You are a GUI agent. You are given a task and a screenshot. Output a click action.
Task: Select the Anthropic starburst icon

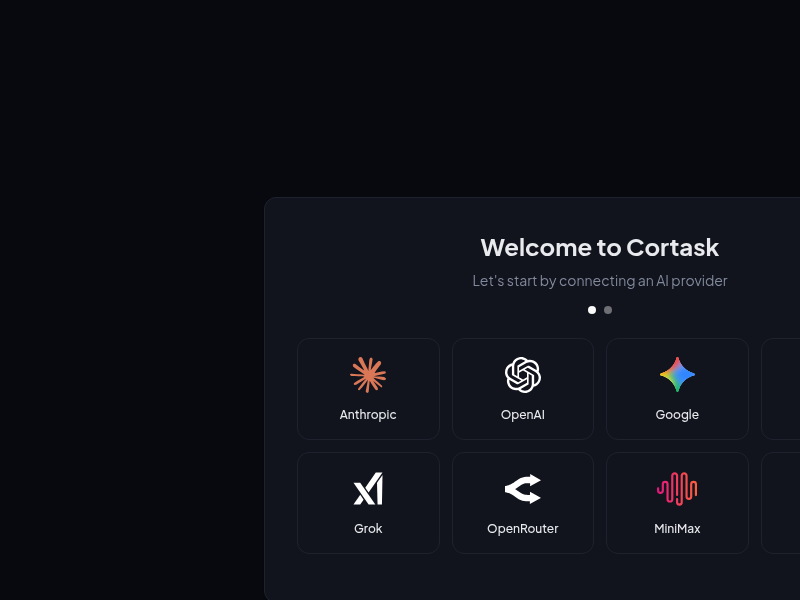[368, 375]
